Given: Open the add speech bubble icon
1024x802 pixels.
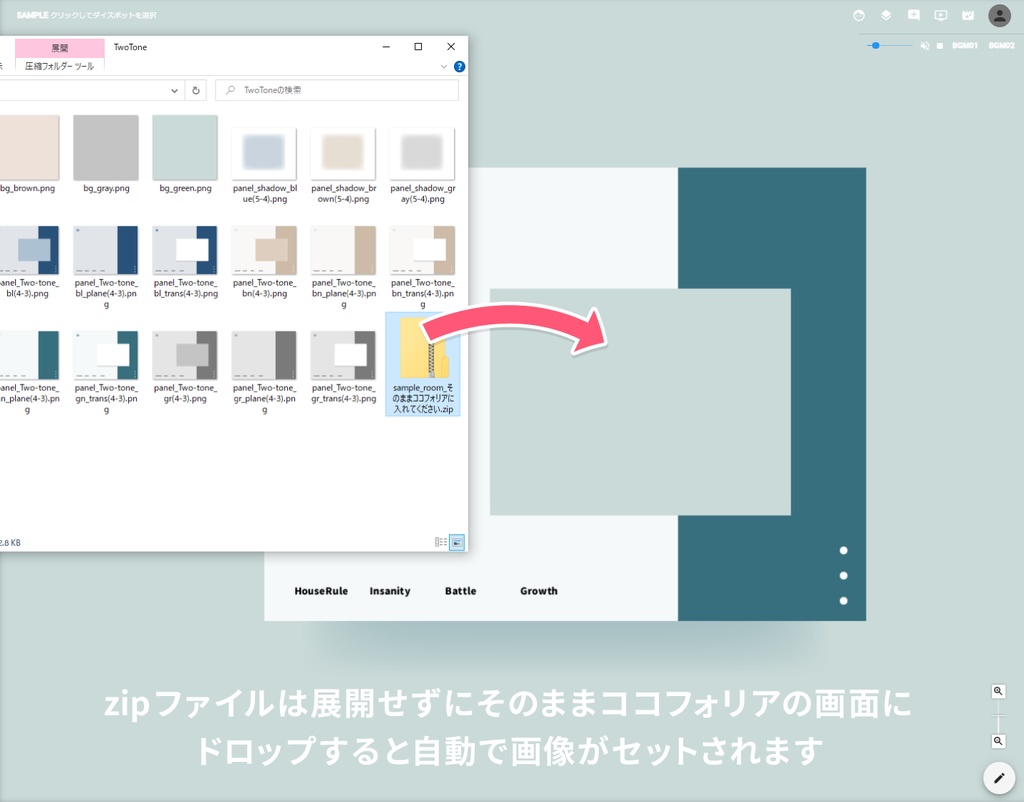Looking at the screenshot, I should coord(913,15).
